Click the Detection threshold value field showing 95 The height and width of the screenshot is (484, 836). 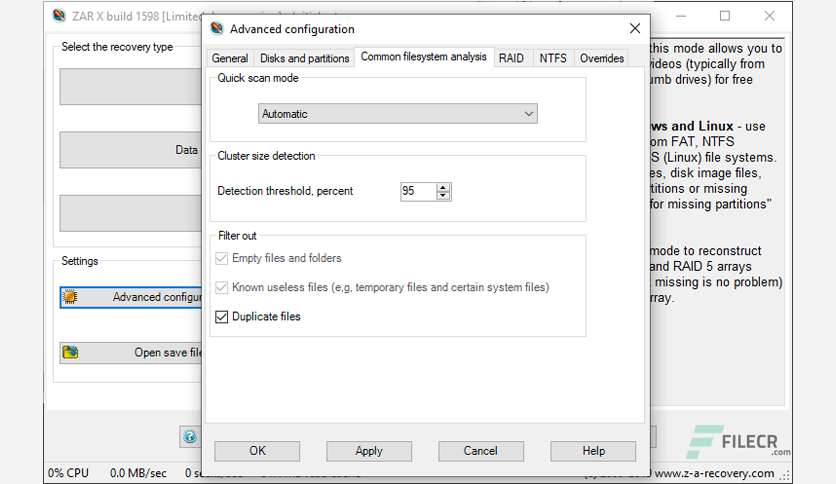[x=418, y=191]
